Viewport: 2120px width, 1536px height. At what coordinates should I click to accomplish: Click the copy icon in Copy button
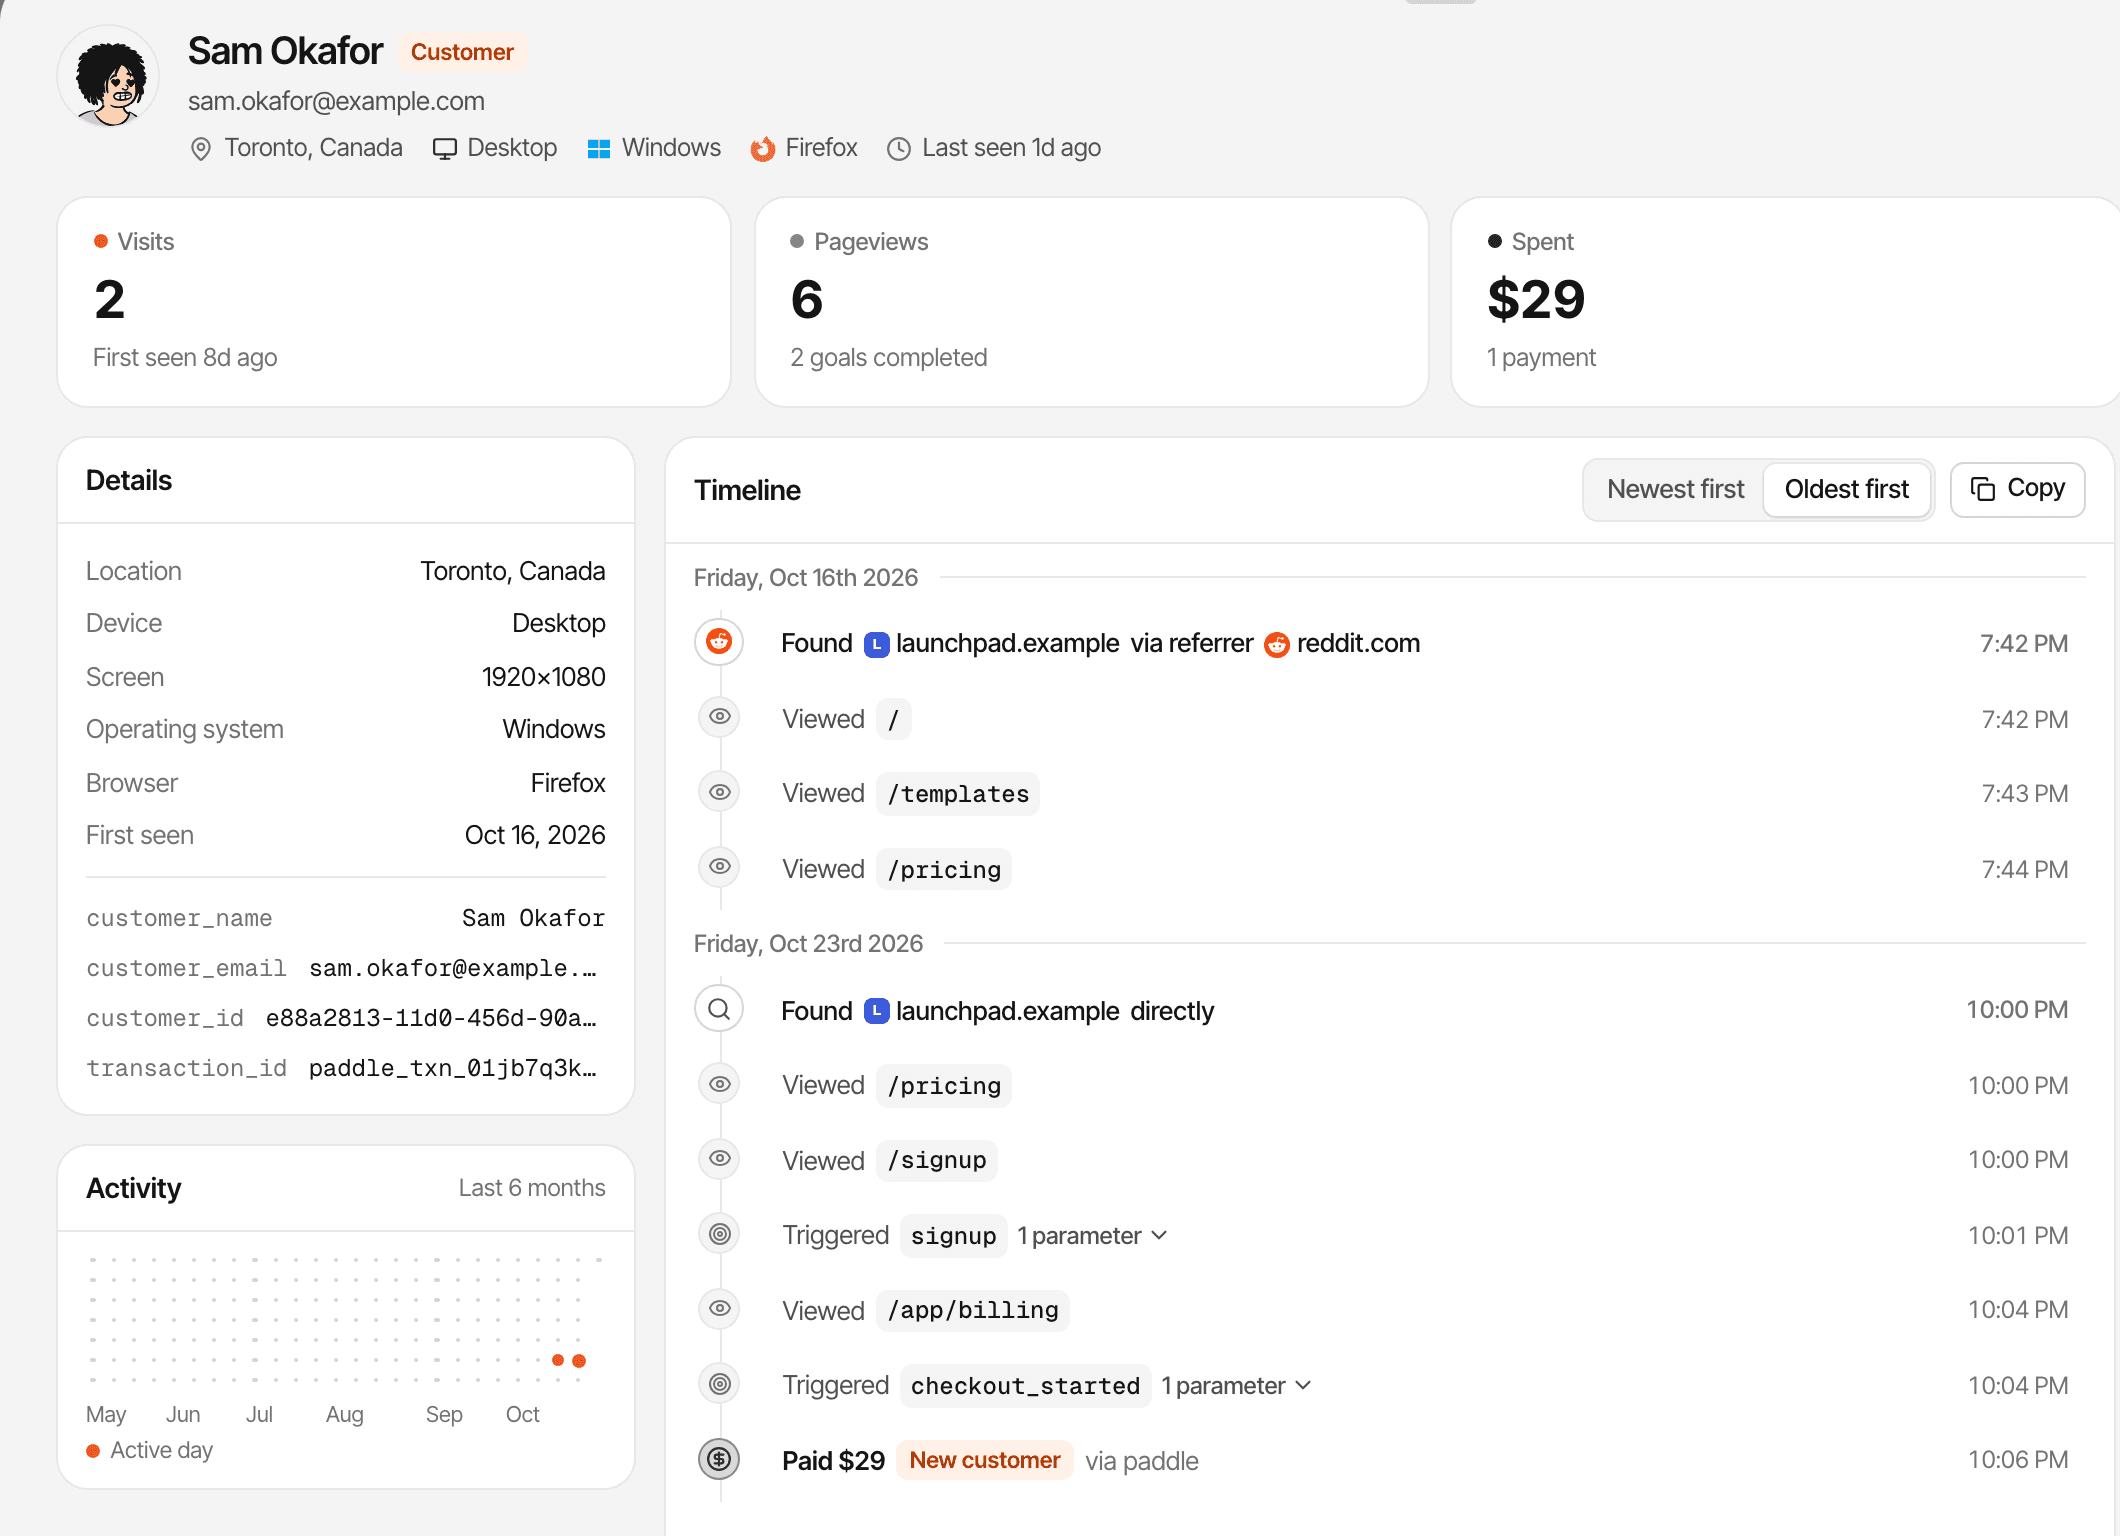[1982, 489]
